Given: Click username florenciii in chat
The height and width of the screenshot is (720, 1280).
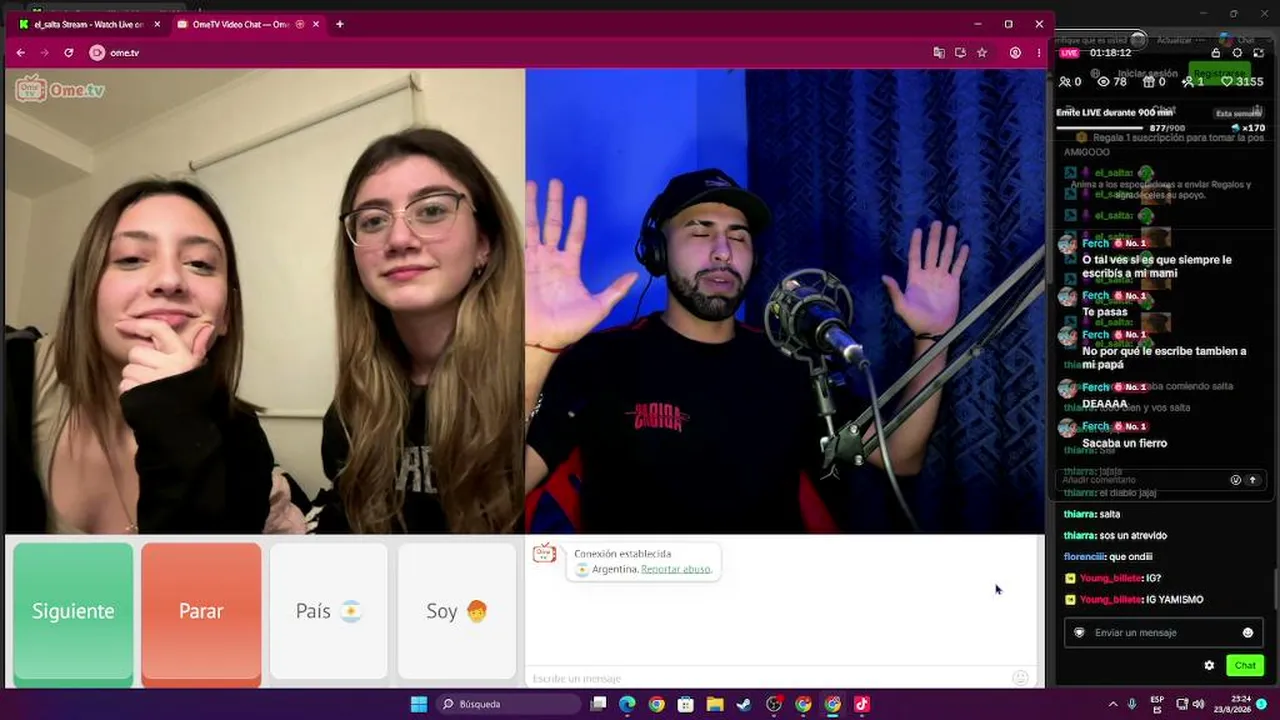Looking at the screenshot, I should pos(1083,557).
